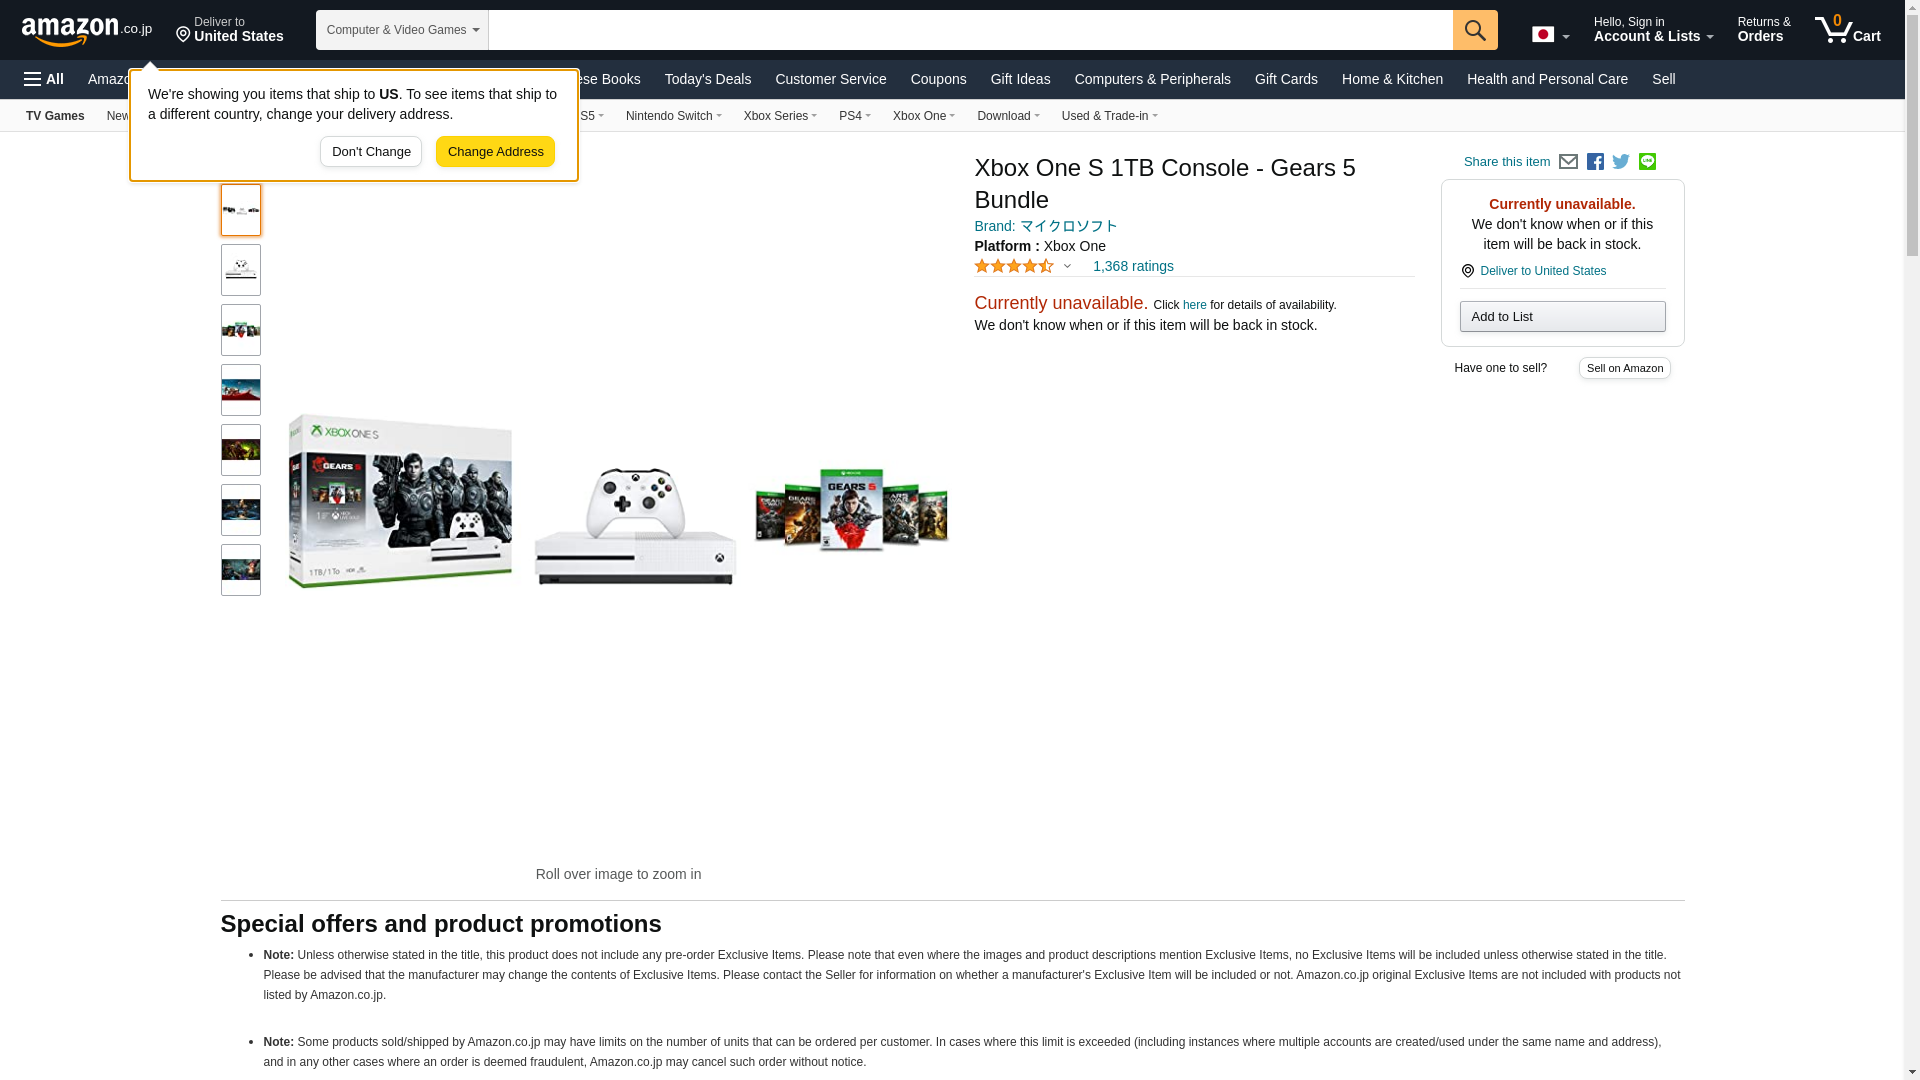Image resolution: width=1920 pixels, height=1080 pixels.
Task: Expand the star rating breakdown popover
Action: click(1023, 266)
